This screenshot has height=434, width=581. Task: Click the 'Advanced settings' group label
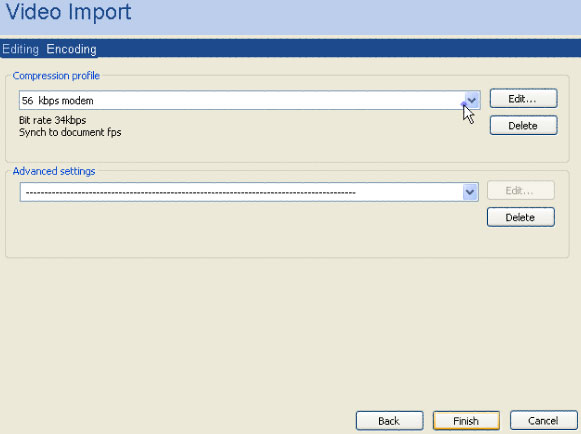coord(54,171)
